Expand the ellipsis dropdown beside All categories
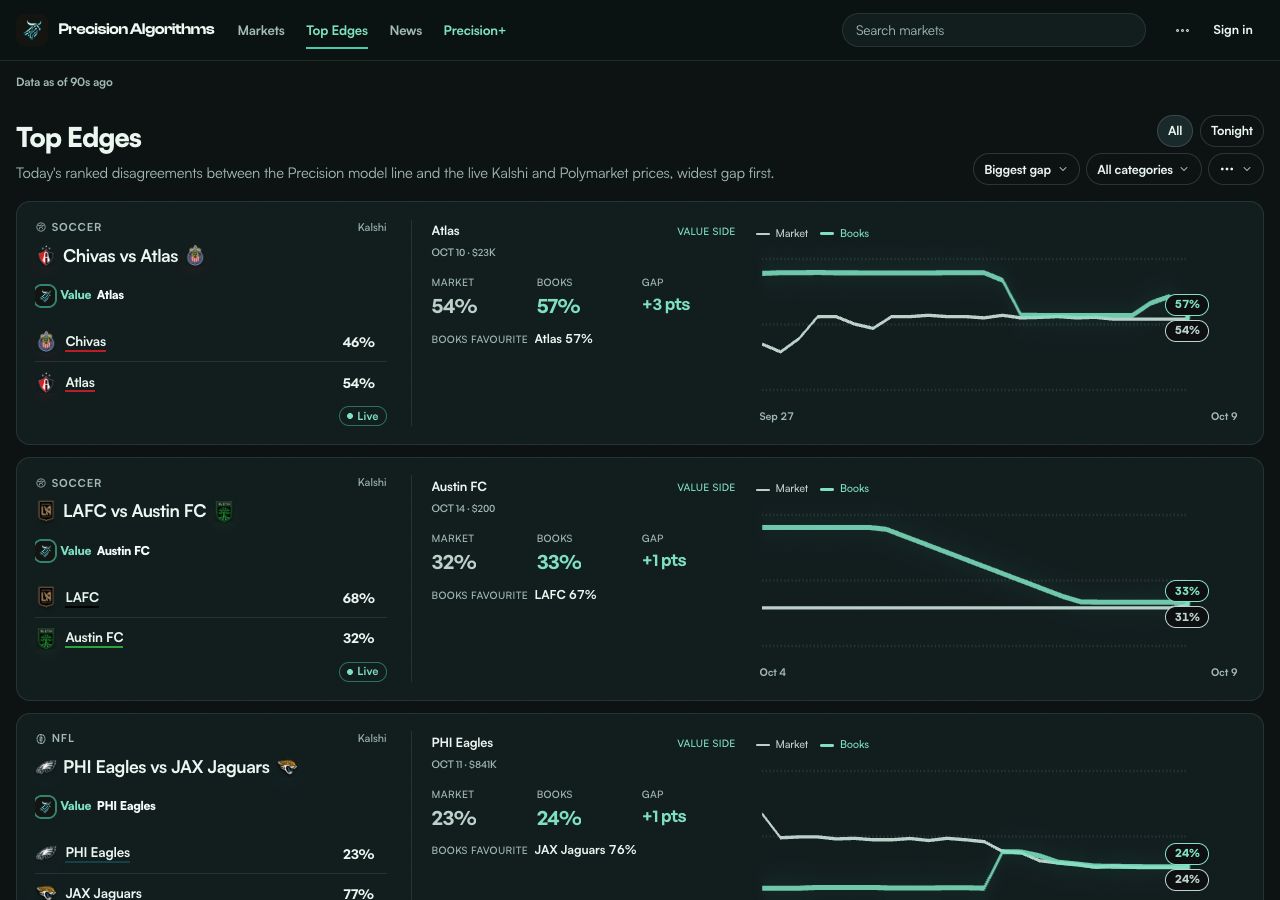The image size is (1280, 900). tap(1236, 170)
